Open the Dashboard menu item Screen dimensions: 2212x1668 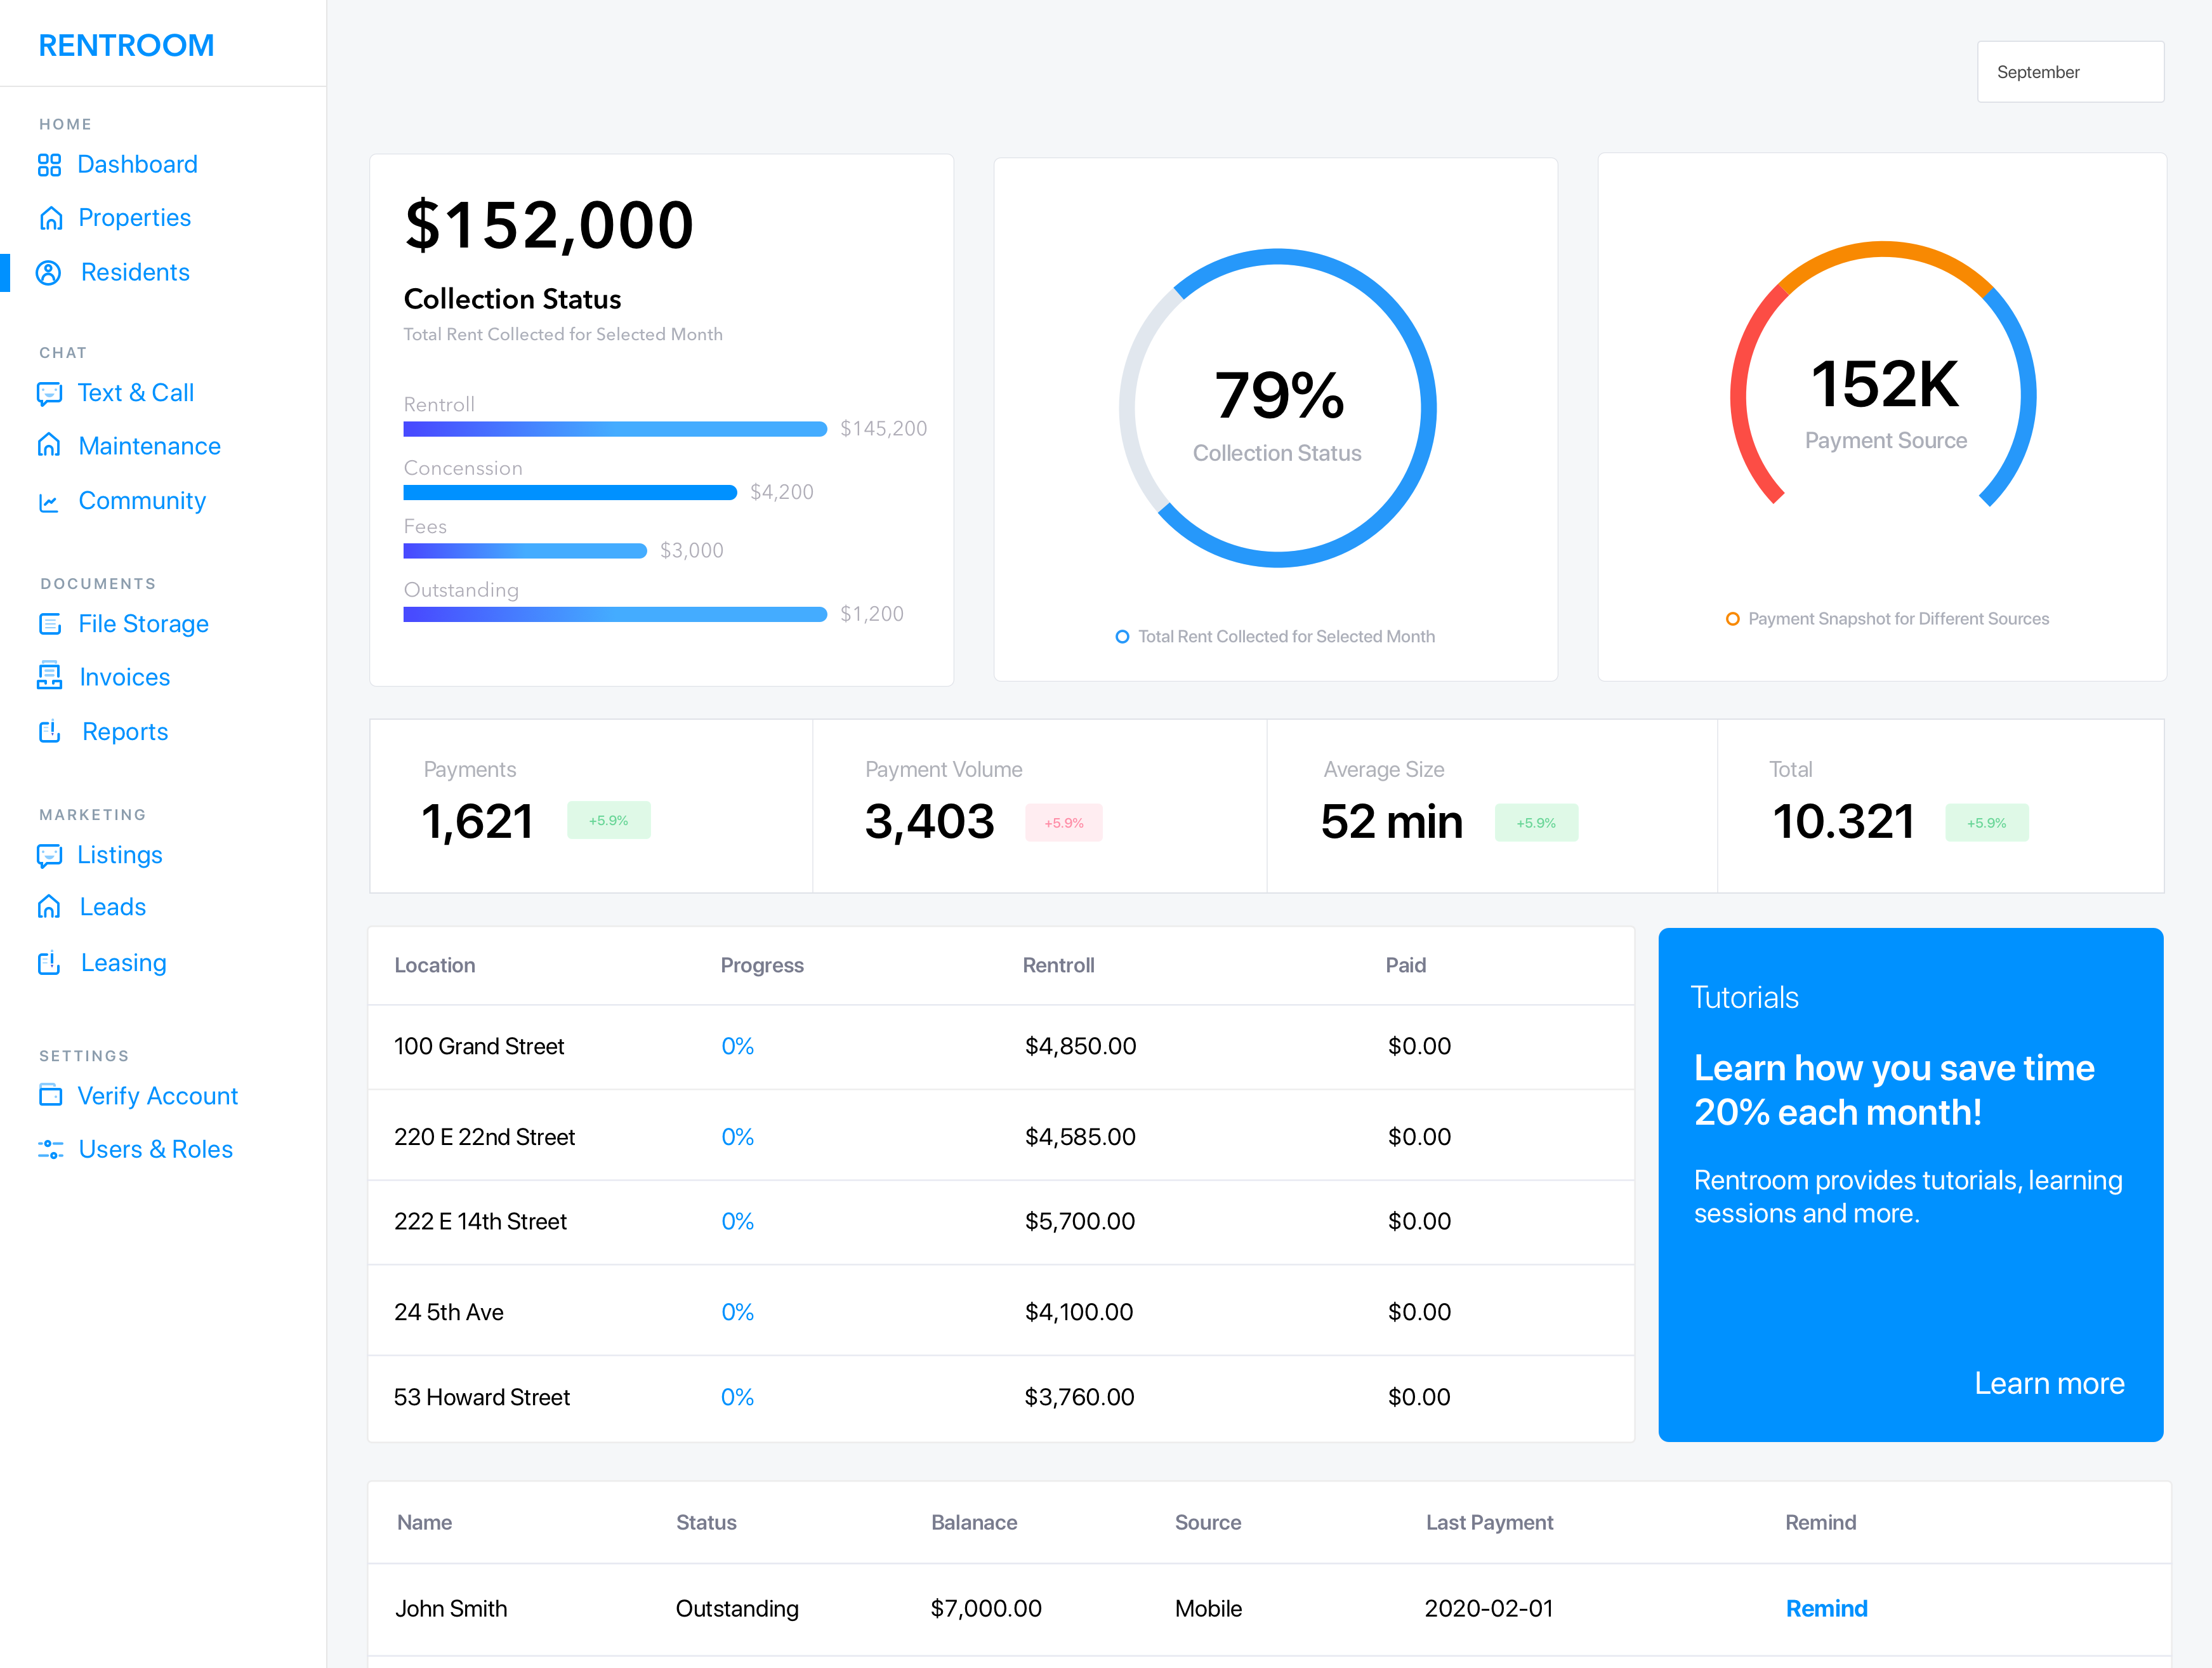[137, 165]
